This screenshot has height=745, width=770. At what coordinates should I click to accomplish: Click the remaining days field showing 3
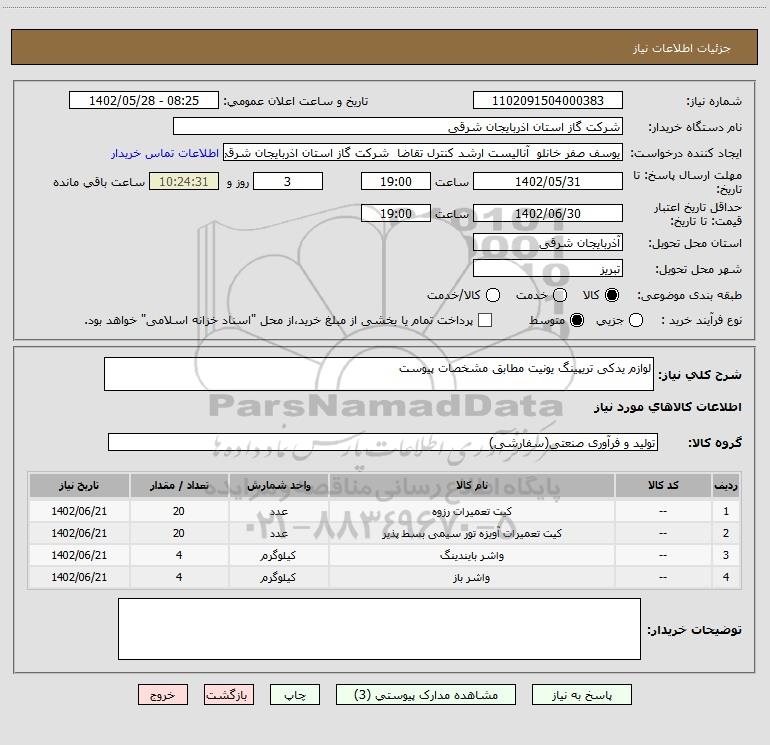click(288, 182)
